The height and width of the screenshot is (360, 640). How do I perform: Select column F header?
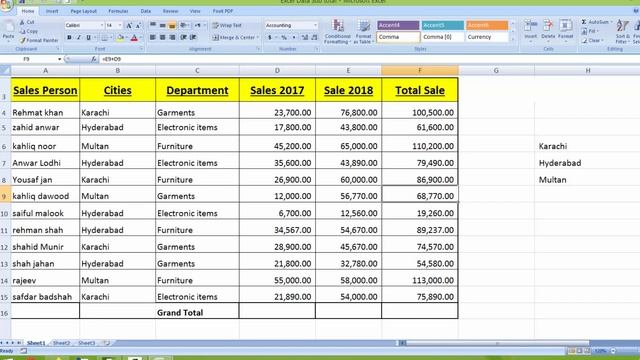pos(420,70)
